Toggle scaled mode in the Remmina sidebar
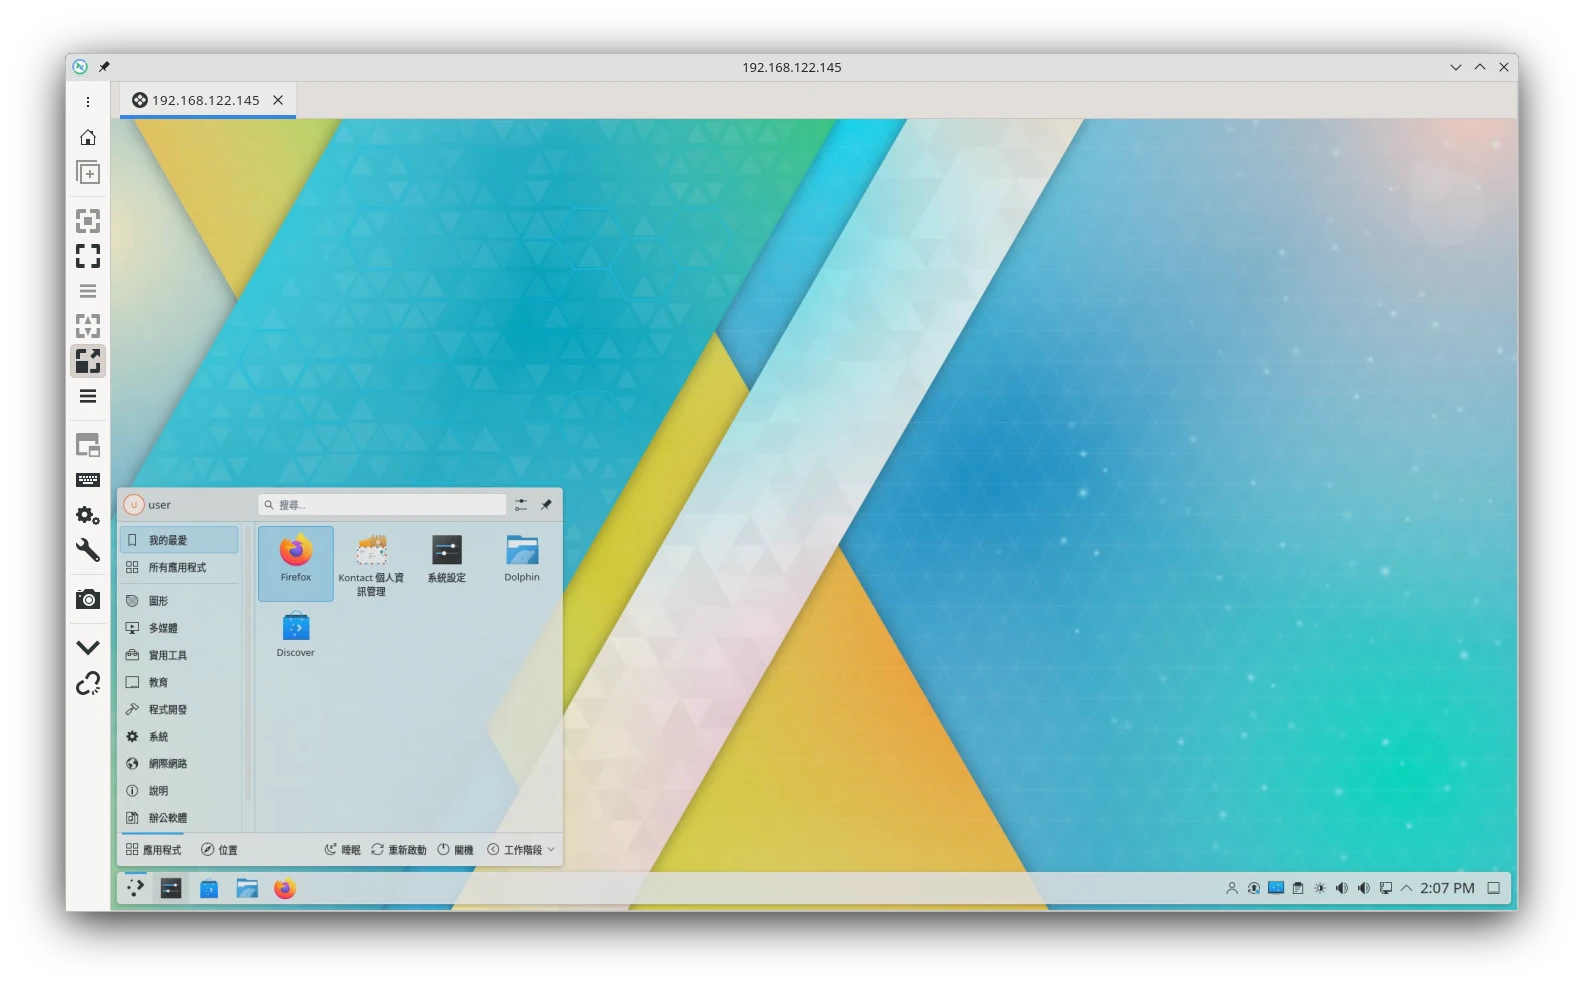Image resolution: width=1584 pixels, height=989 pixels. 88,361
